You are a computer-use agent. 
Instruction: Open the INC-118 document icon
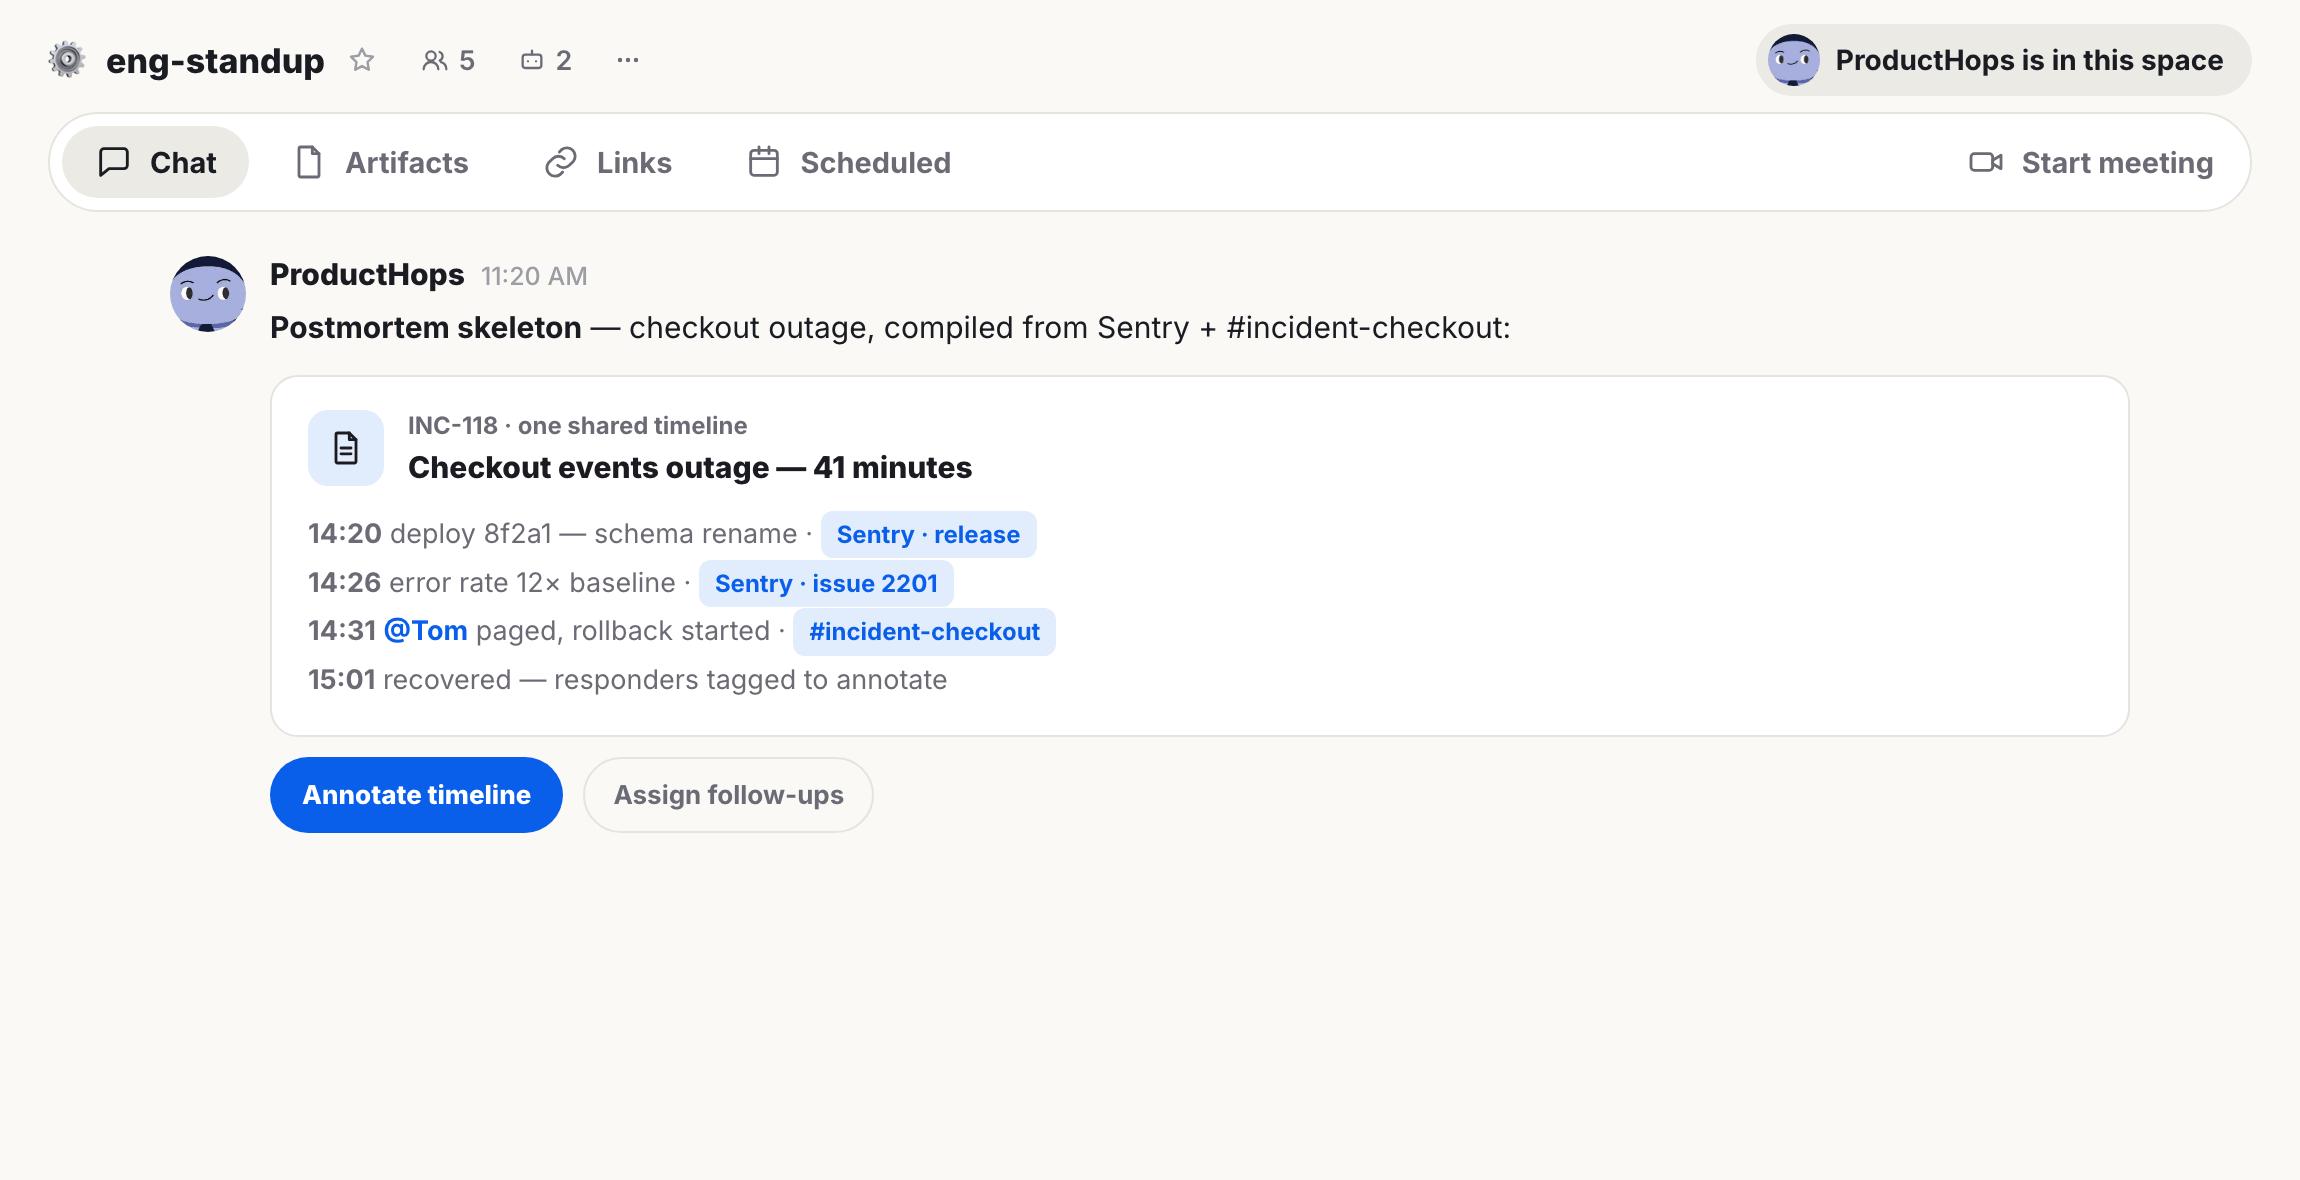pos(346,448)
